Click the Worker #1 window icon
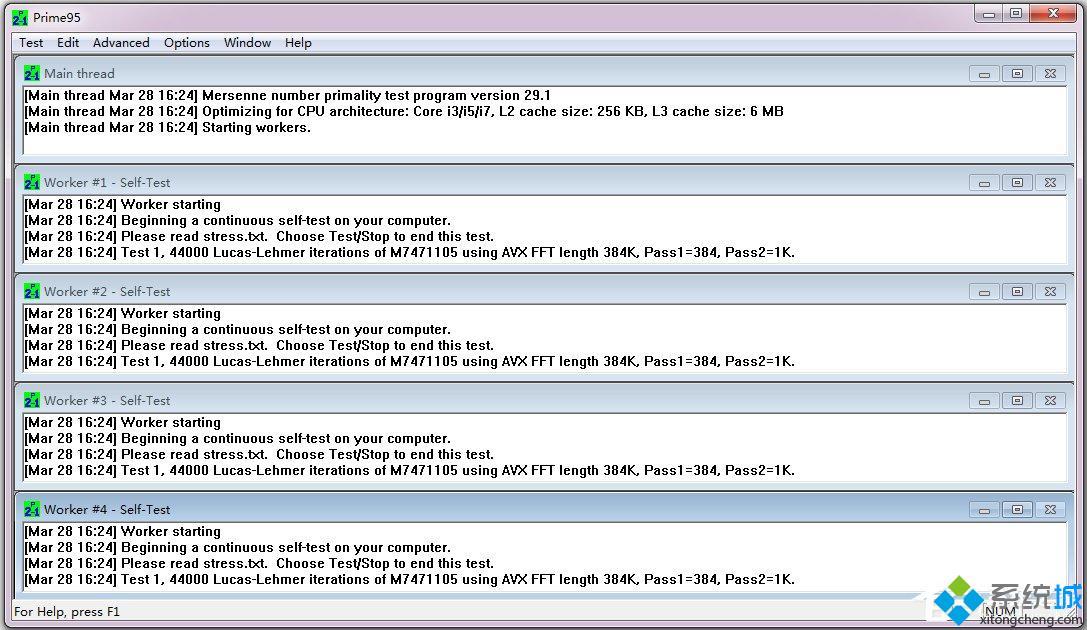Image resolution: width=1087 pixels, height=630 pixels. pyautogui.click(x=32, y=182)
